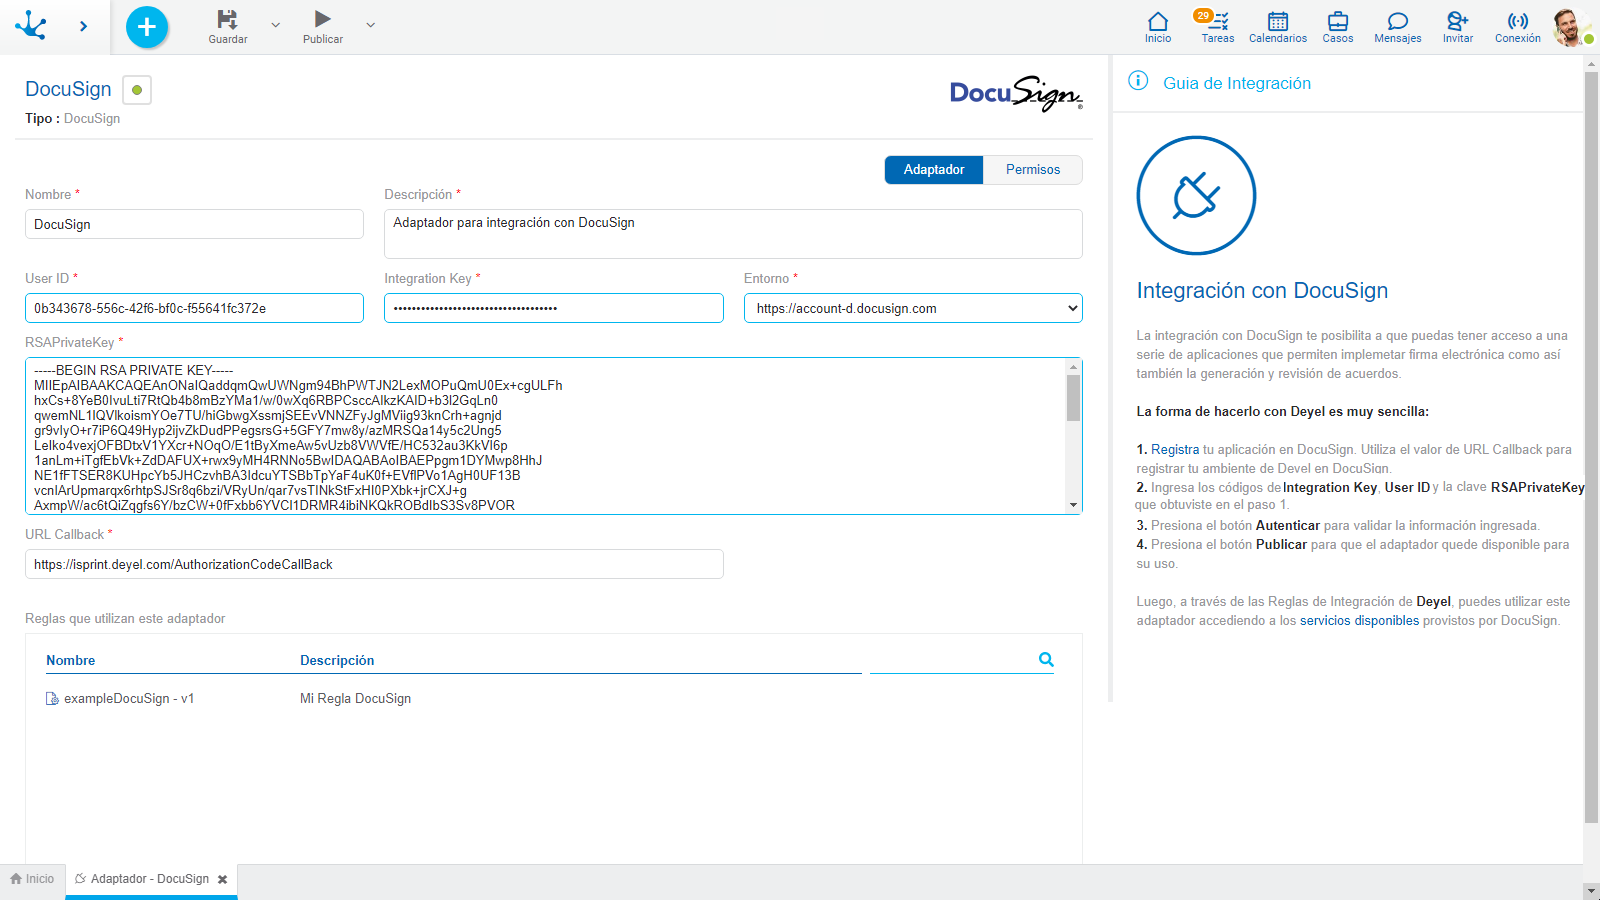This screenshot has height=900, width=1600.
Task: Sort rules by Descripción column header
Action: (337, 660)
